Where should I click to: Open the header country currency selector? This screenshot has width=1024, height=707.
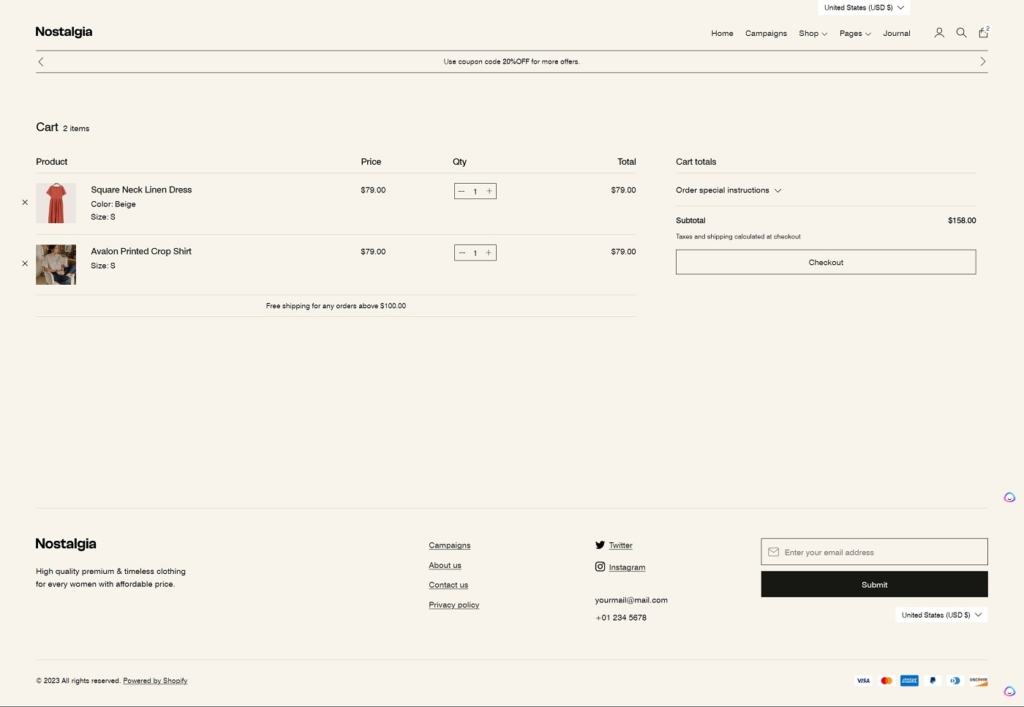point(864,8)
